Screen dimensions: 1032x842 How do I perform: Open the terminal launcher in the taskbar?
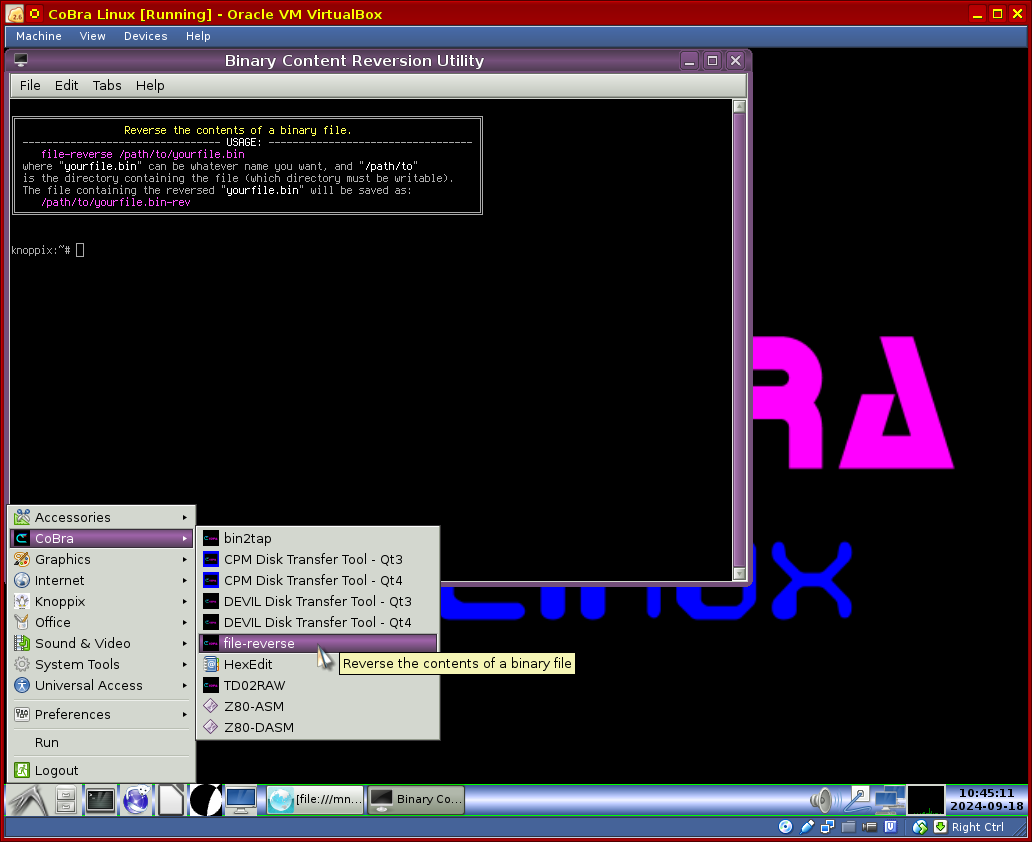(x=100, y=800)
